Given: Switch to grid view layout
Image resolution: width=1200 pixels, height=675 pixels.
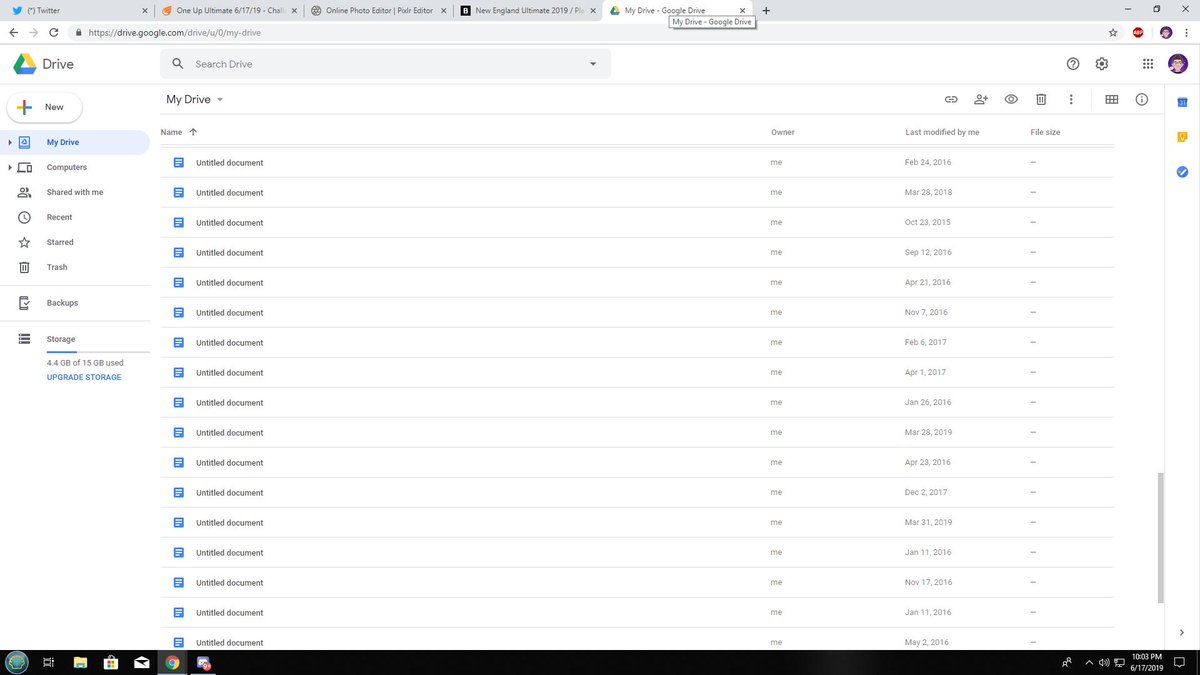Looking at the screenshot, I should tap(1111, 99).
